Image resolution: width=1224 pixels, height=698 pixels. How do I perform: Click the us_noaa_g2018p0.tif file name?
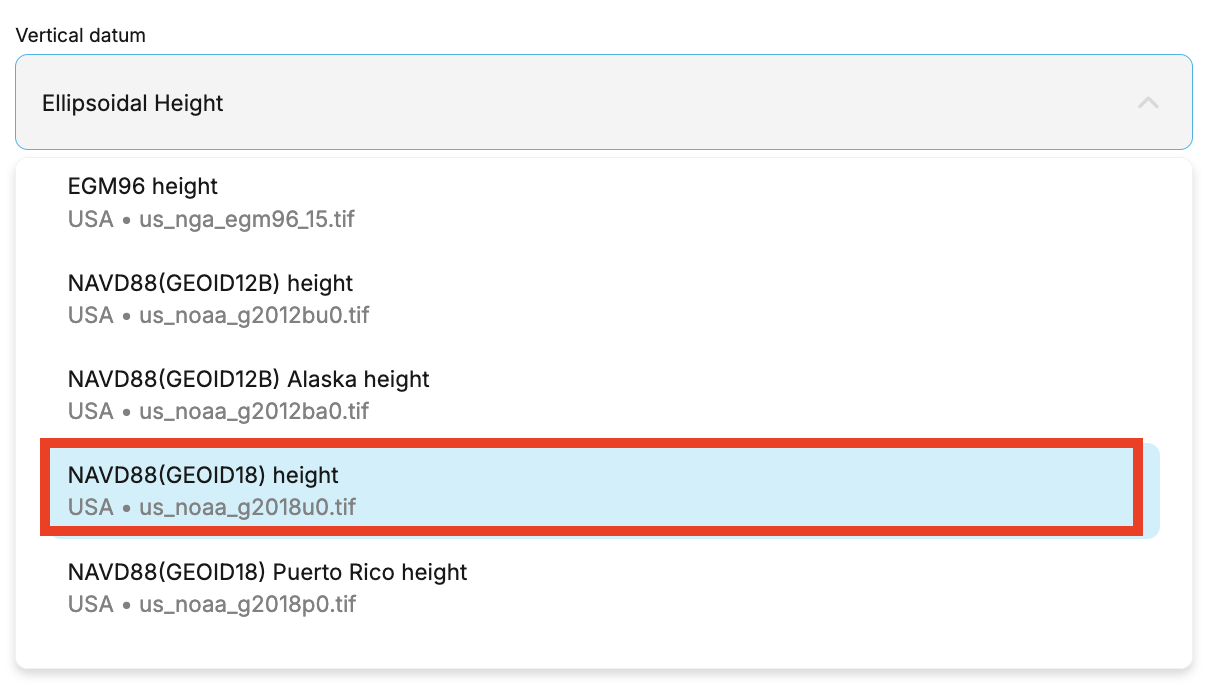247,604
